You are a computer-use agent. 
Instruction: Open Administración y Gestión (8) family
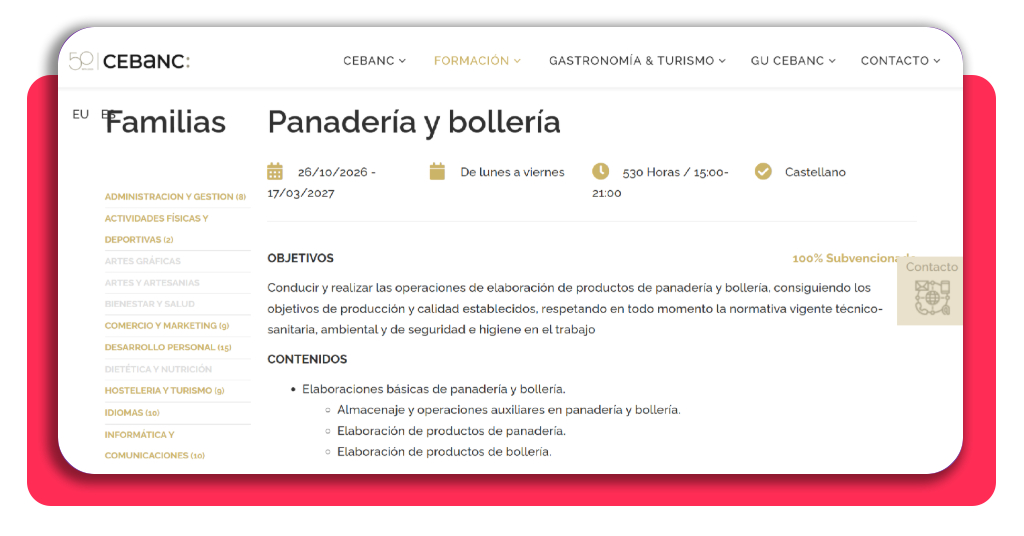click(175, 197)
